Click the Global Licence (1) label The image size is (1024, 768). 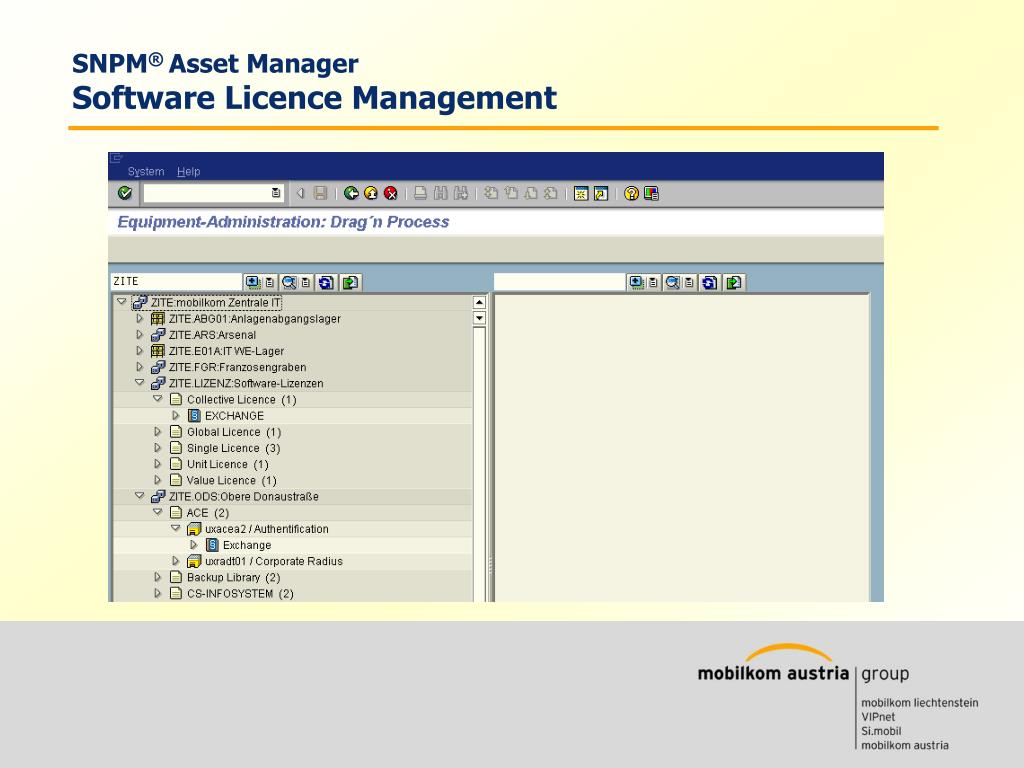(234, 432)
